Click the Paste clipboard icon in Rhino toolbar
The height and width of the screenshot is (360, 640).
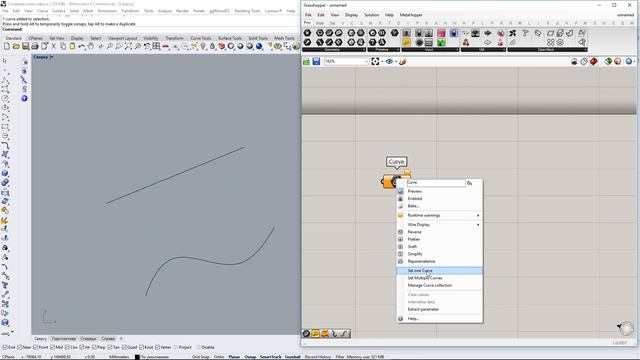tap(72, 47)
